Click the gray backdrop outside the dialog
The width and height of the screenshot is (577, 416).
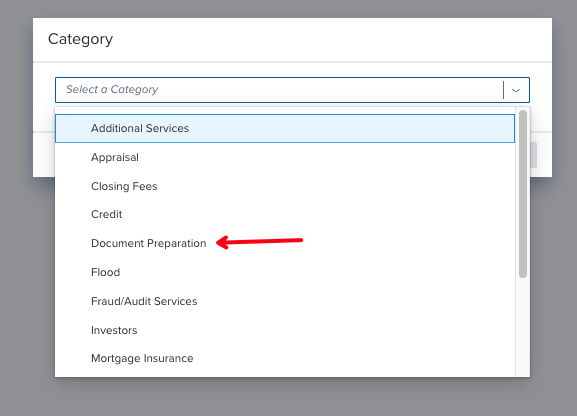[288, 397]
